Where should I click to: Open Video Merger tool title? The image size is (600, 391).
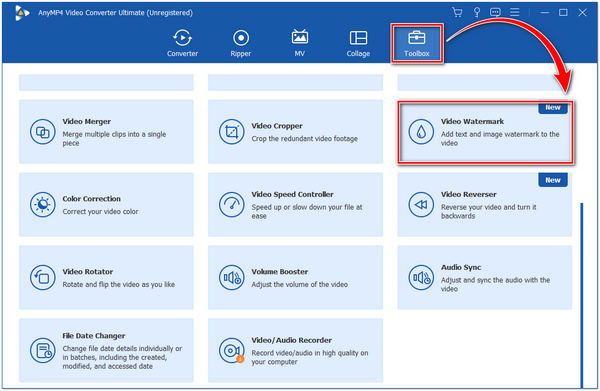pos(87,121)
